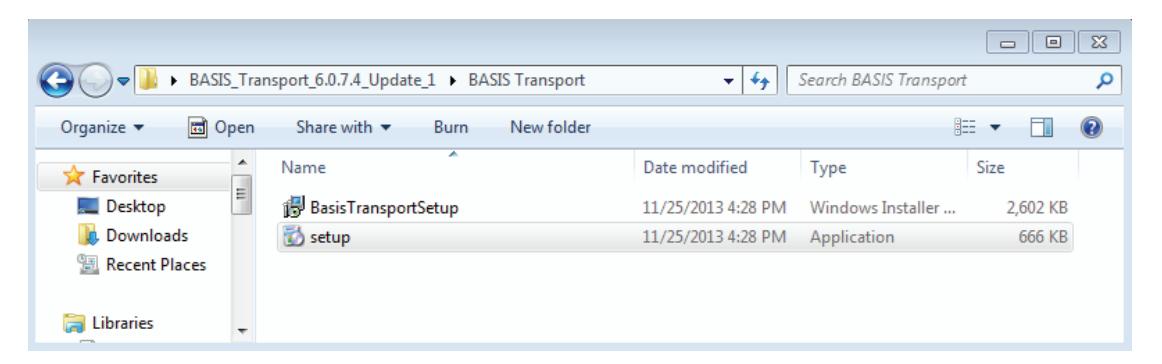This screenshot has height=364, width=1162.
Task: Click the Burn toolbar item
Action: click(451, 128)
